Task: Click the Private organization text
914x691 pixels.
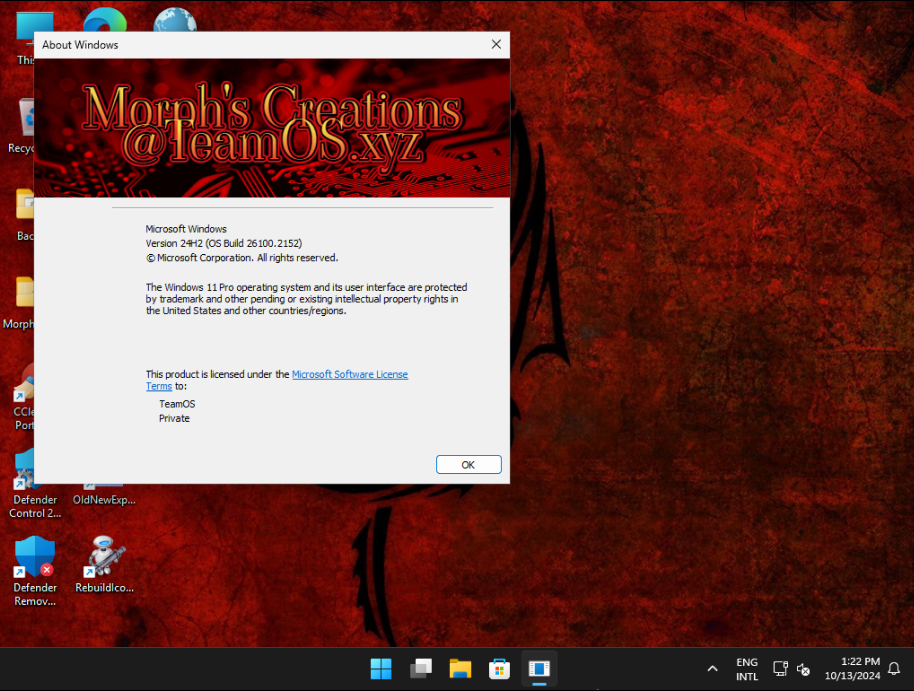Action: pos(174,418)
